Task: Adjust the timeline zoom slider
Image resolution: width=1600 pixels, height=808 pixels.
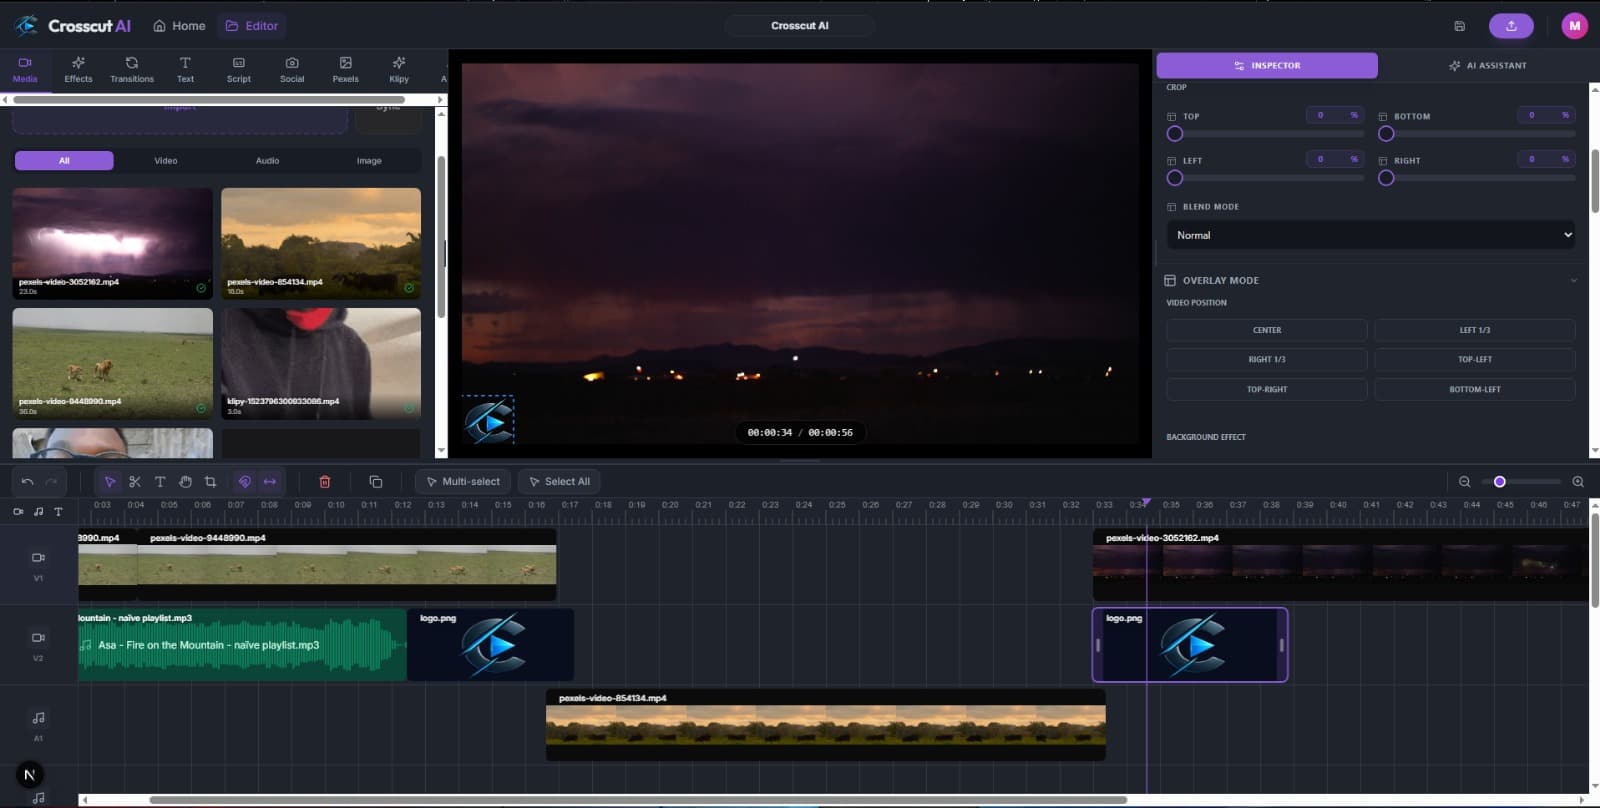Action: [1521, 482]
